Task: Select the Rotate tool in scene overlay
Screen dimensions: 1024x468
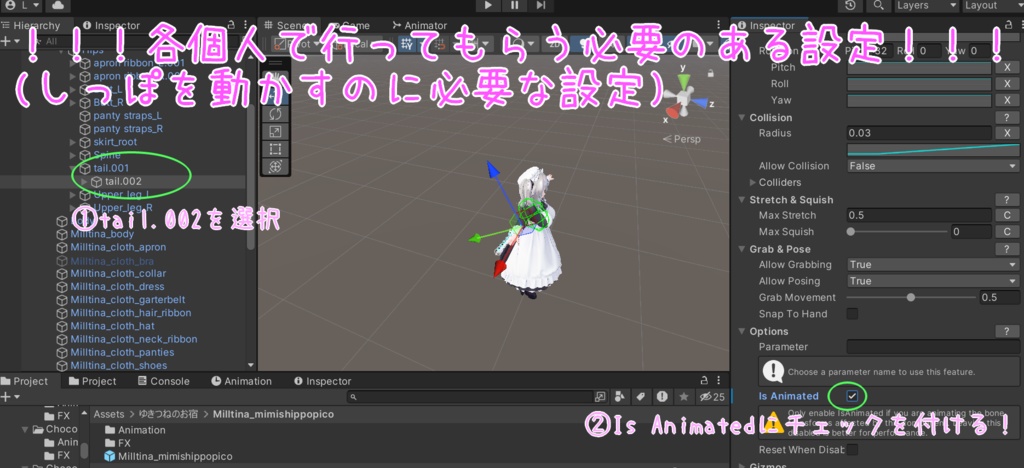Action: pyautogui.click(x=275, y=114)
